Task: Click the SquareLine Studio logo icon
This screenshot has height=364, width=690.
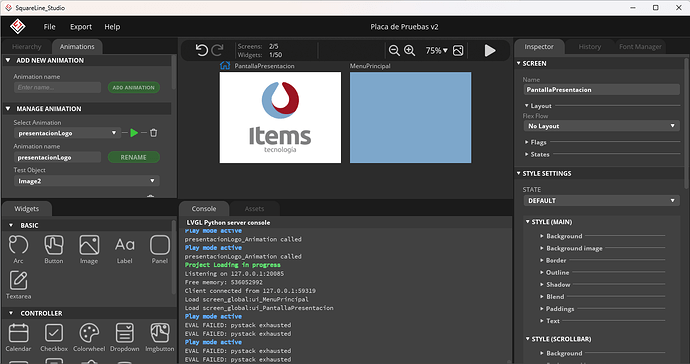Action: tap(18, 26)
